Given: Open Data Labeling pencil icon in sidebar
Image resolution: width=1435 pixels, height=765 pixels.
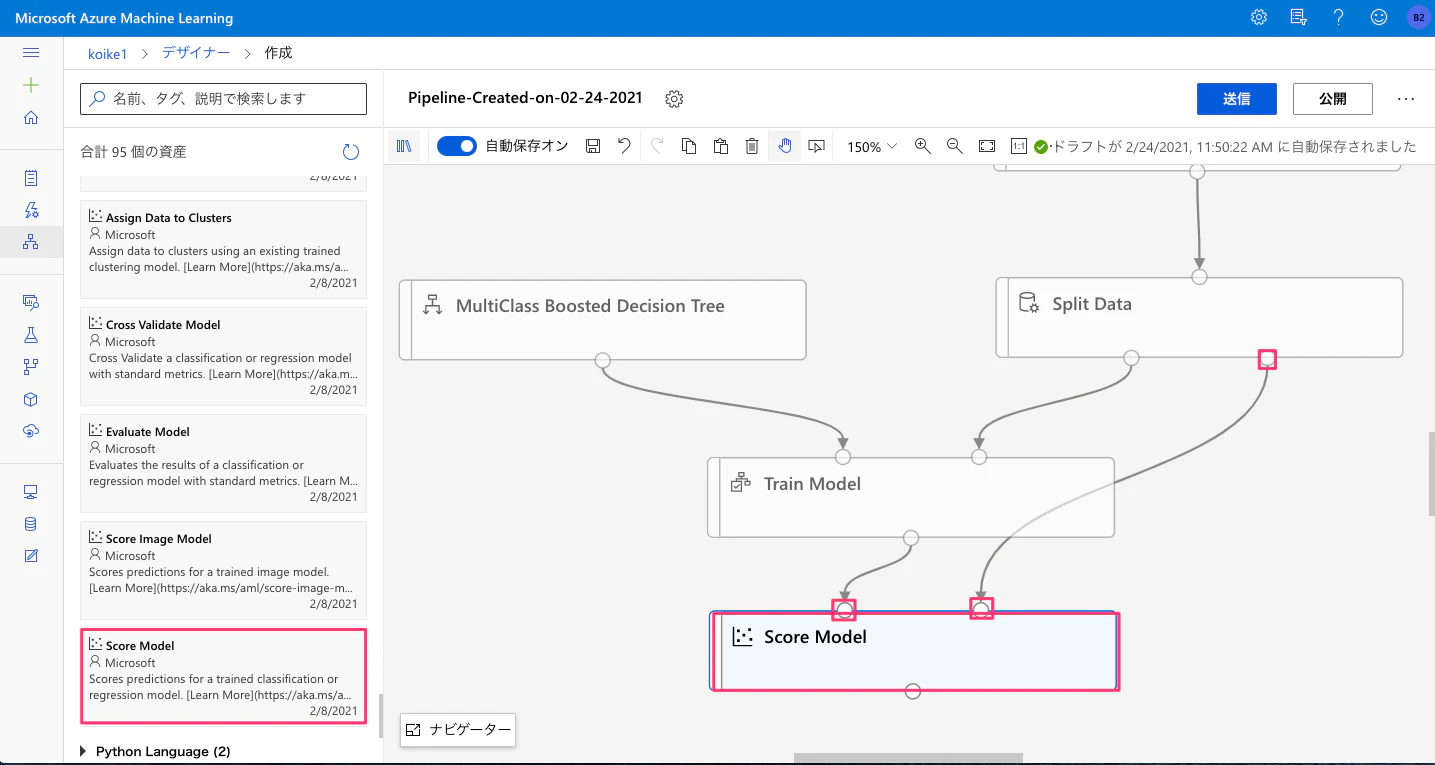Looking at the screenshot, I should [31, 555].
